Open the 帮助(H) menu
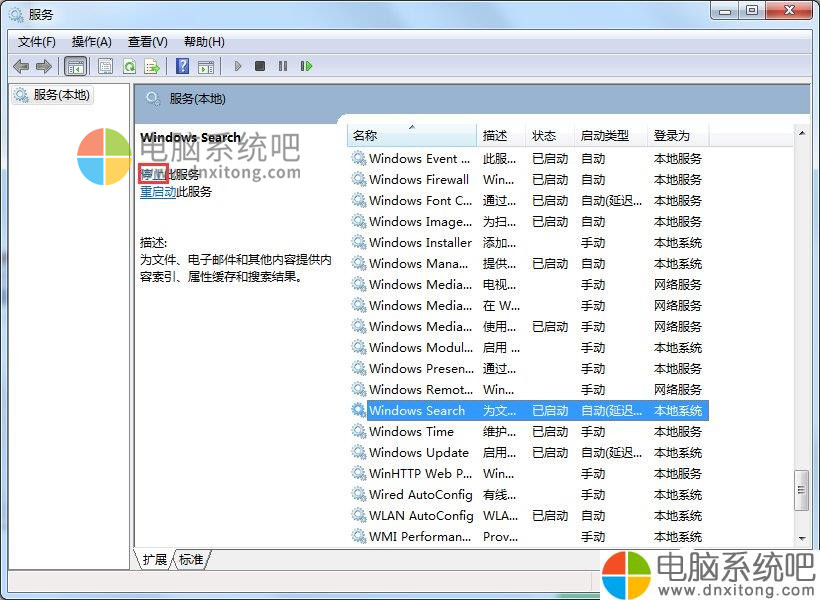Viewport: 820px width, 600px height. pyautogui.click(x=204, y=42)
